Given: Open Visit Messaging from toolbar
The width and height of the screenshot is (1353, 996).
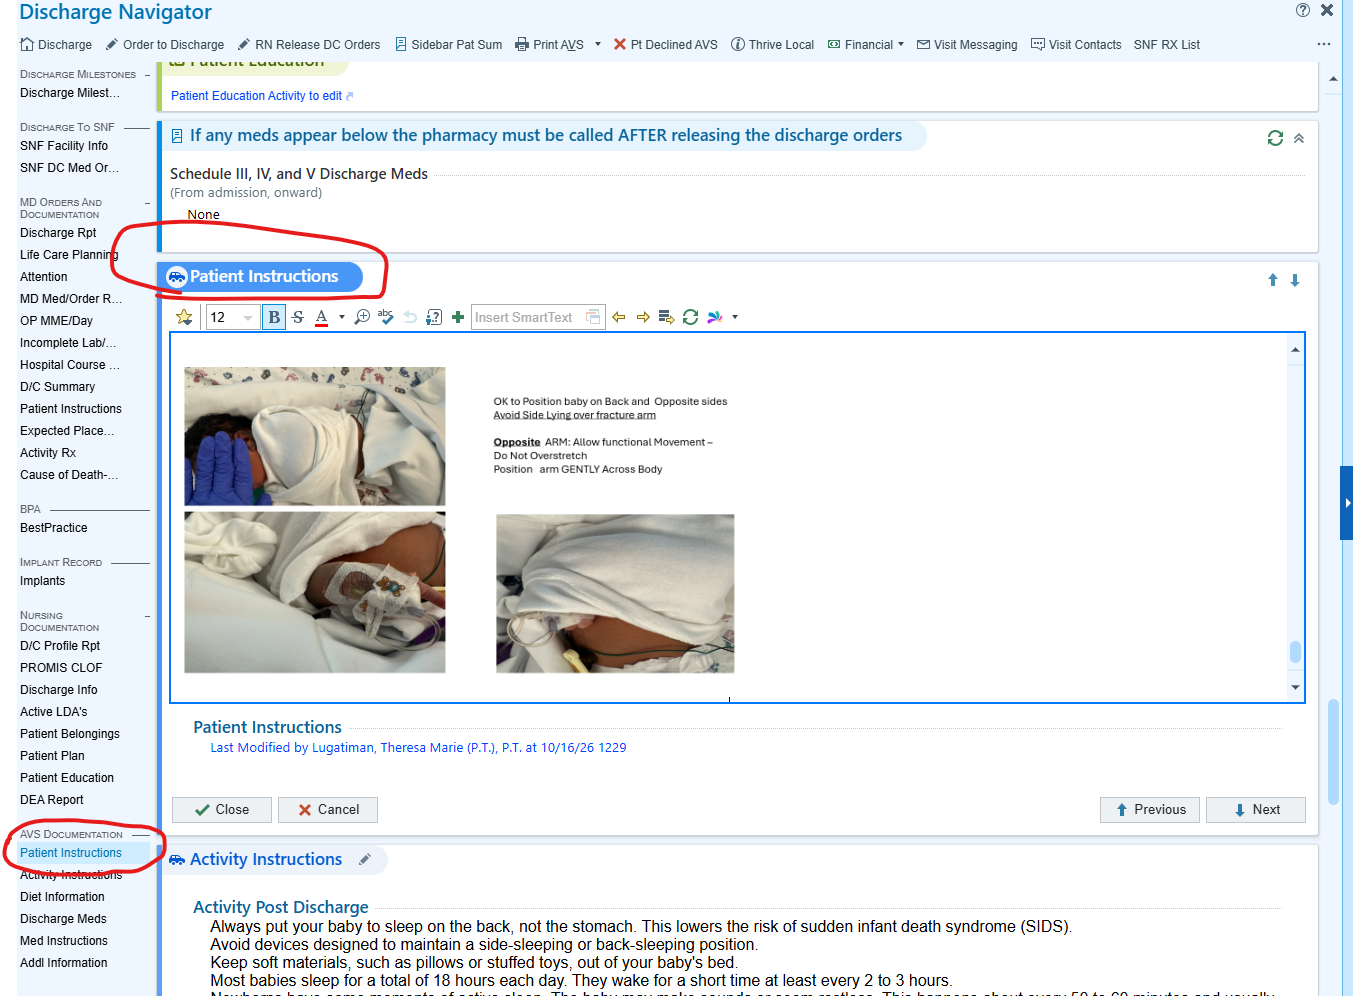Looking at the screenshot, I should tap(967, 45).
